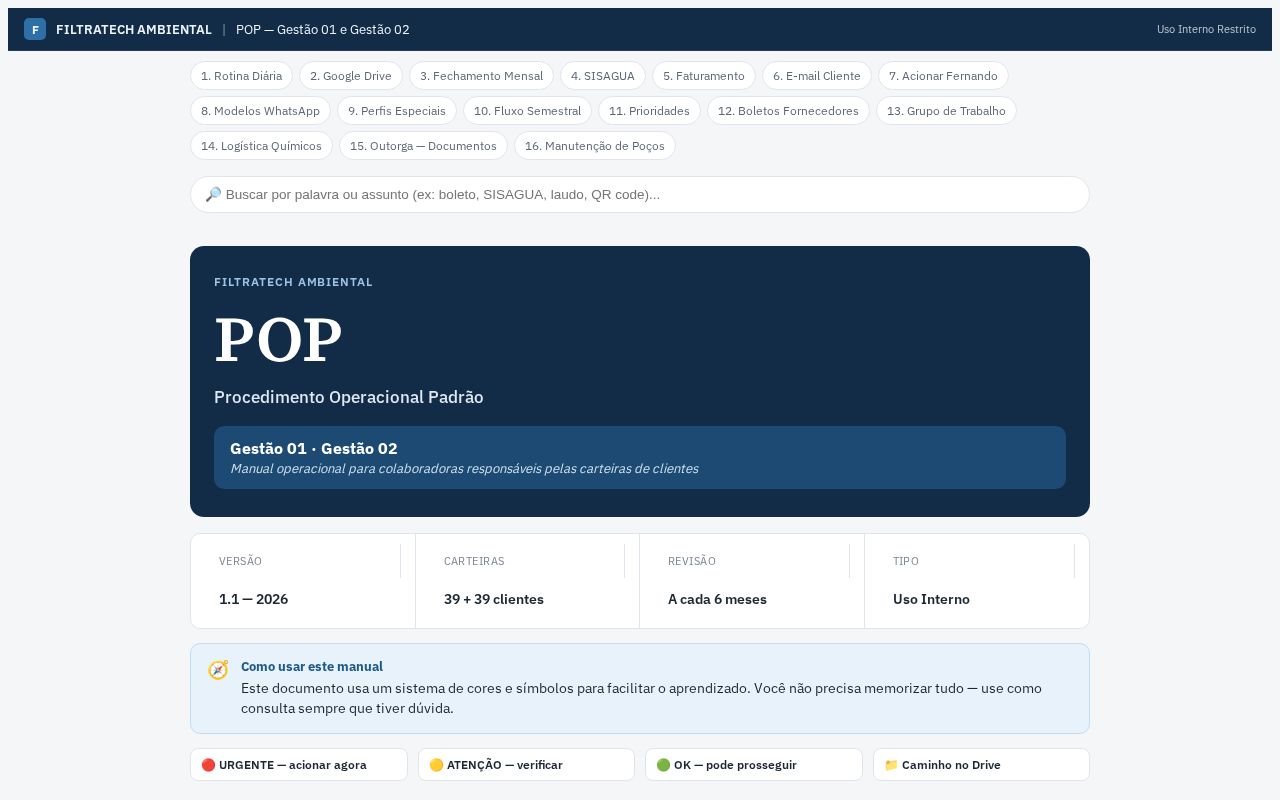Click the large POP title
Image resolution: width=1280 pixels, height=800 pixels.
pos(278,340)
